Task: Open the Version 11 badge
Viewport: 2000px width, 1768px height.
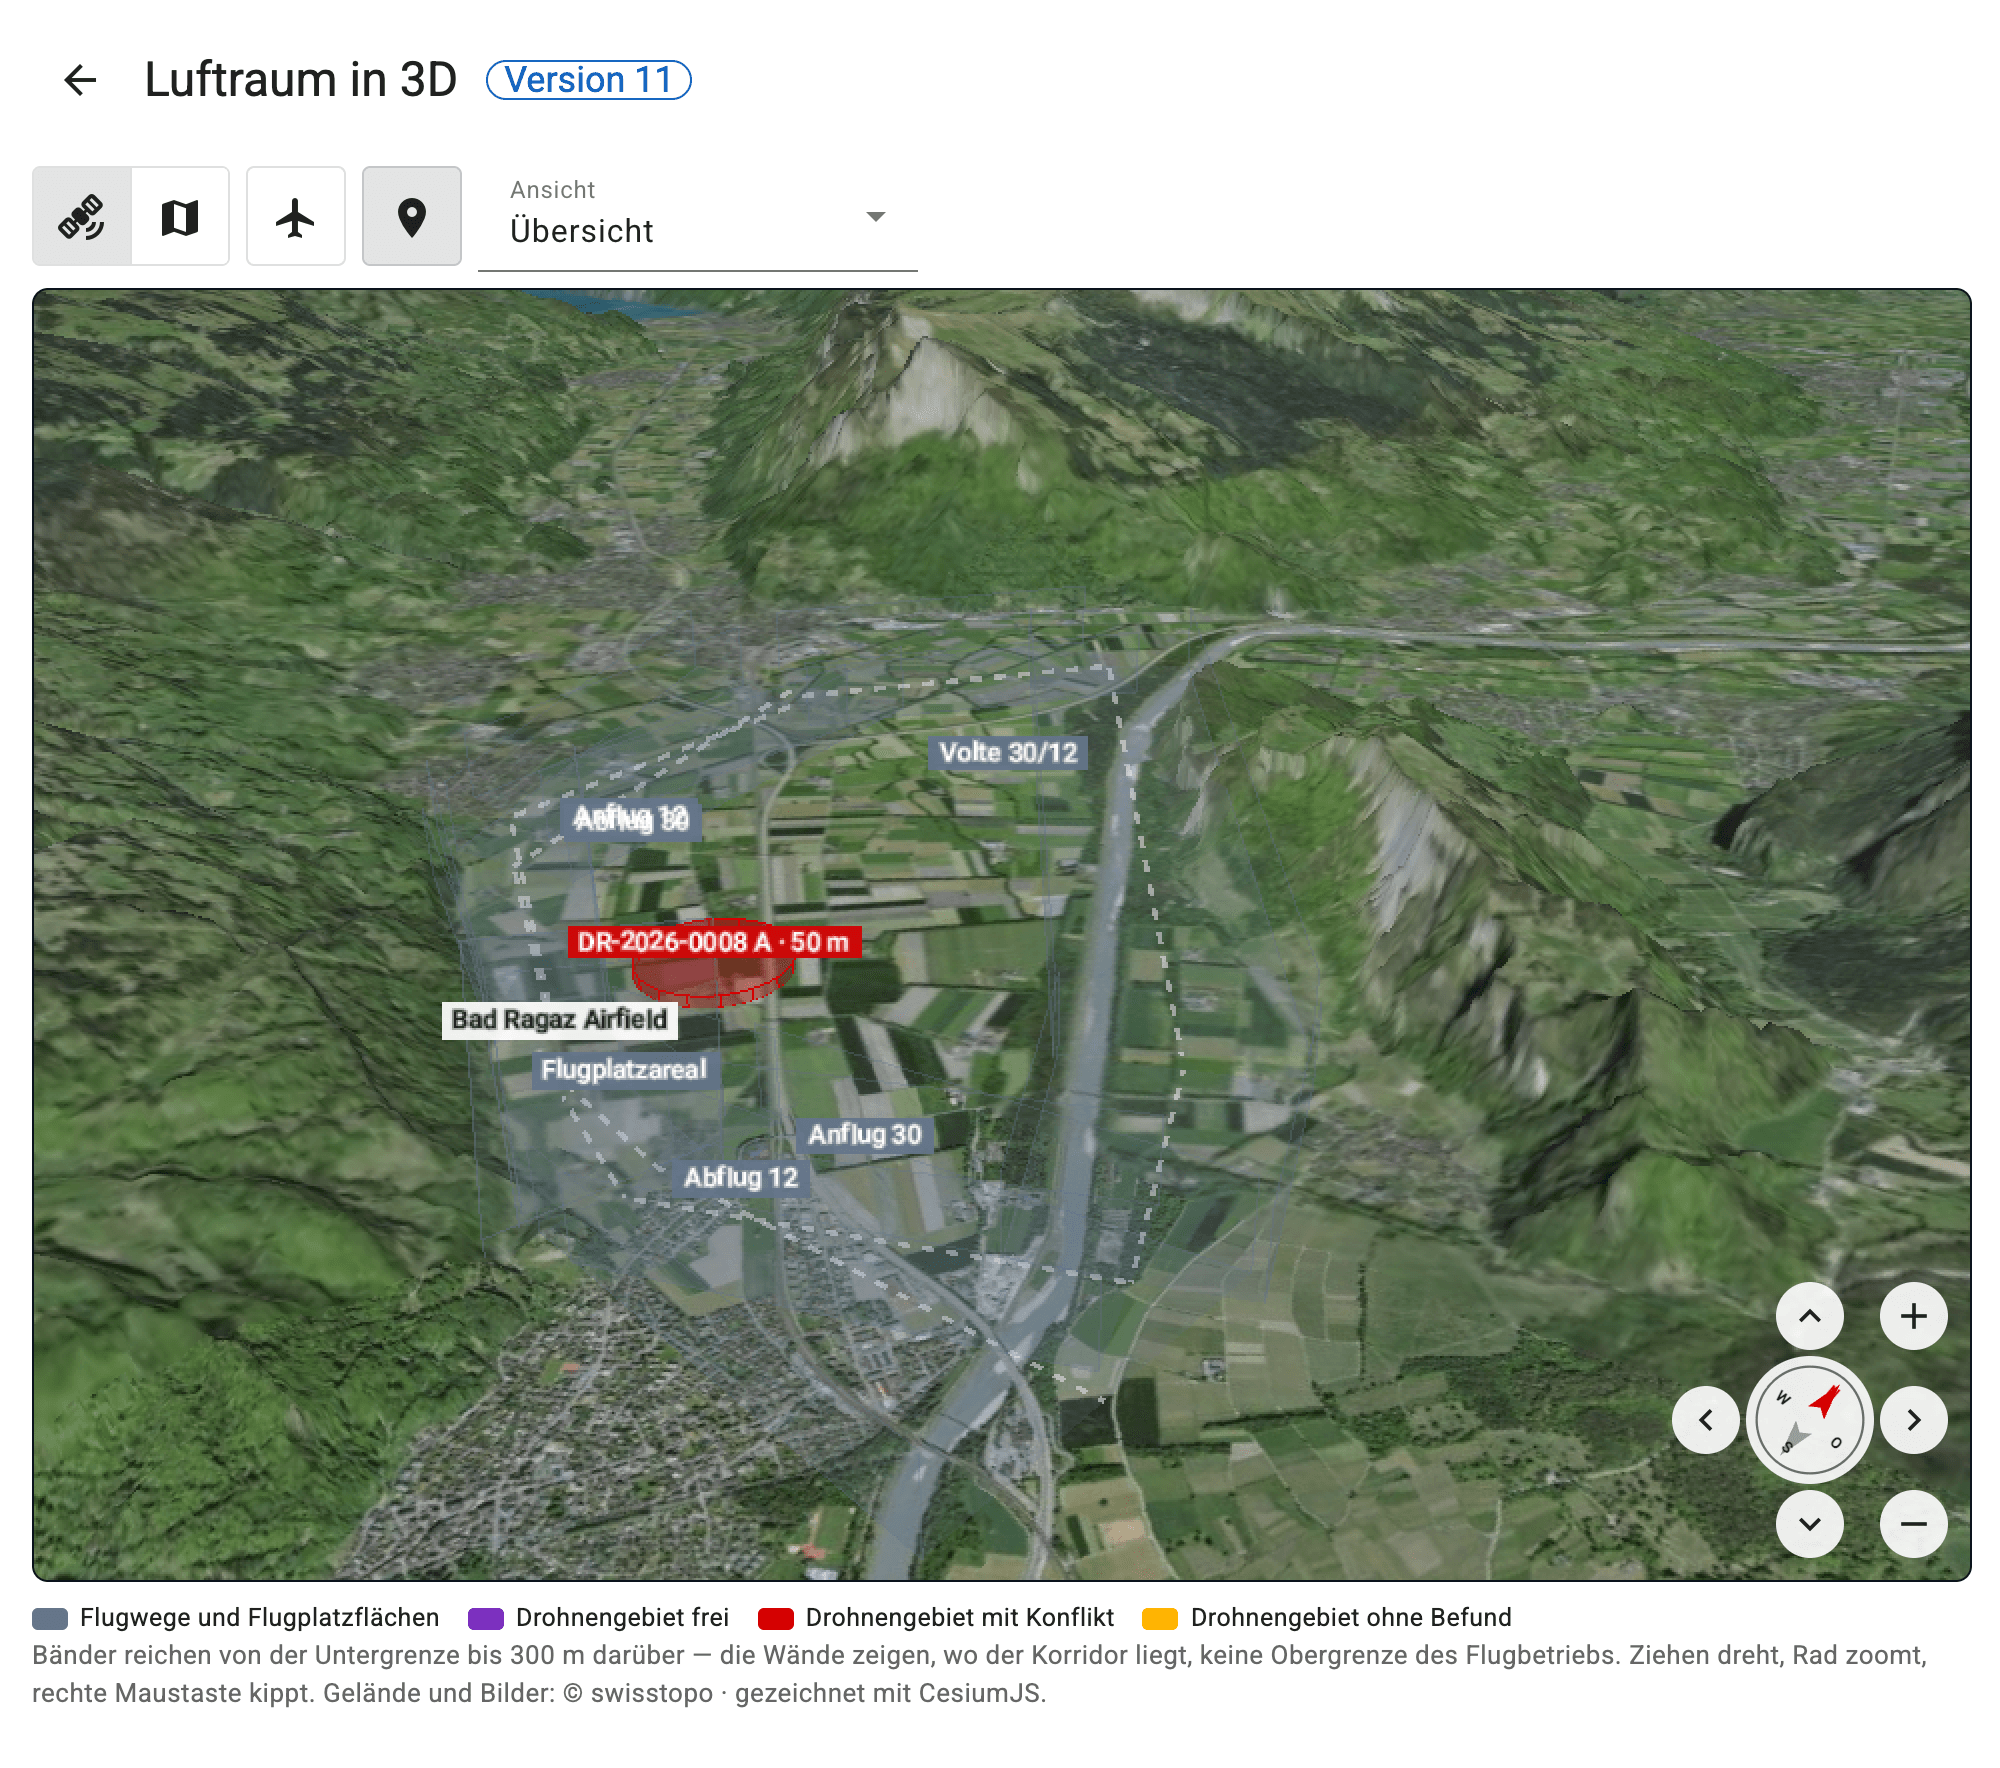Action: (x=588, y=80)
